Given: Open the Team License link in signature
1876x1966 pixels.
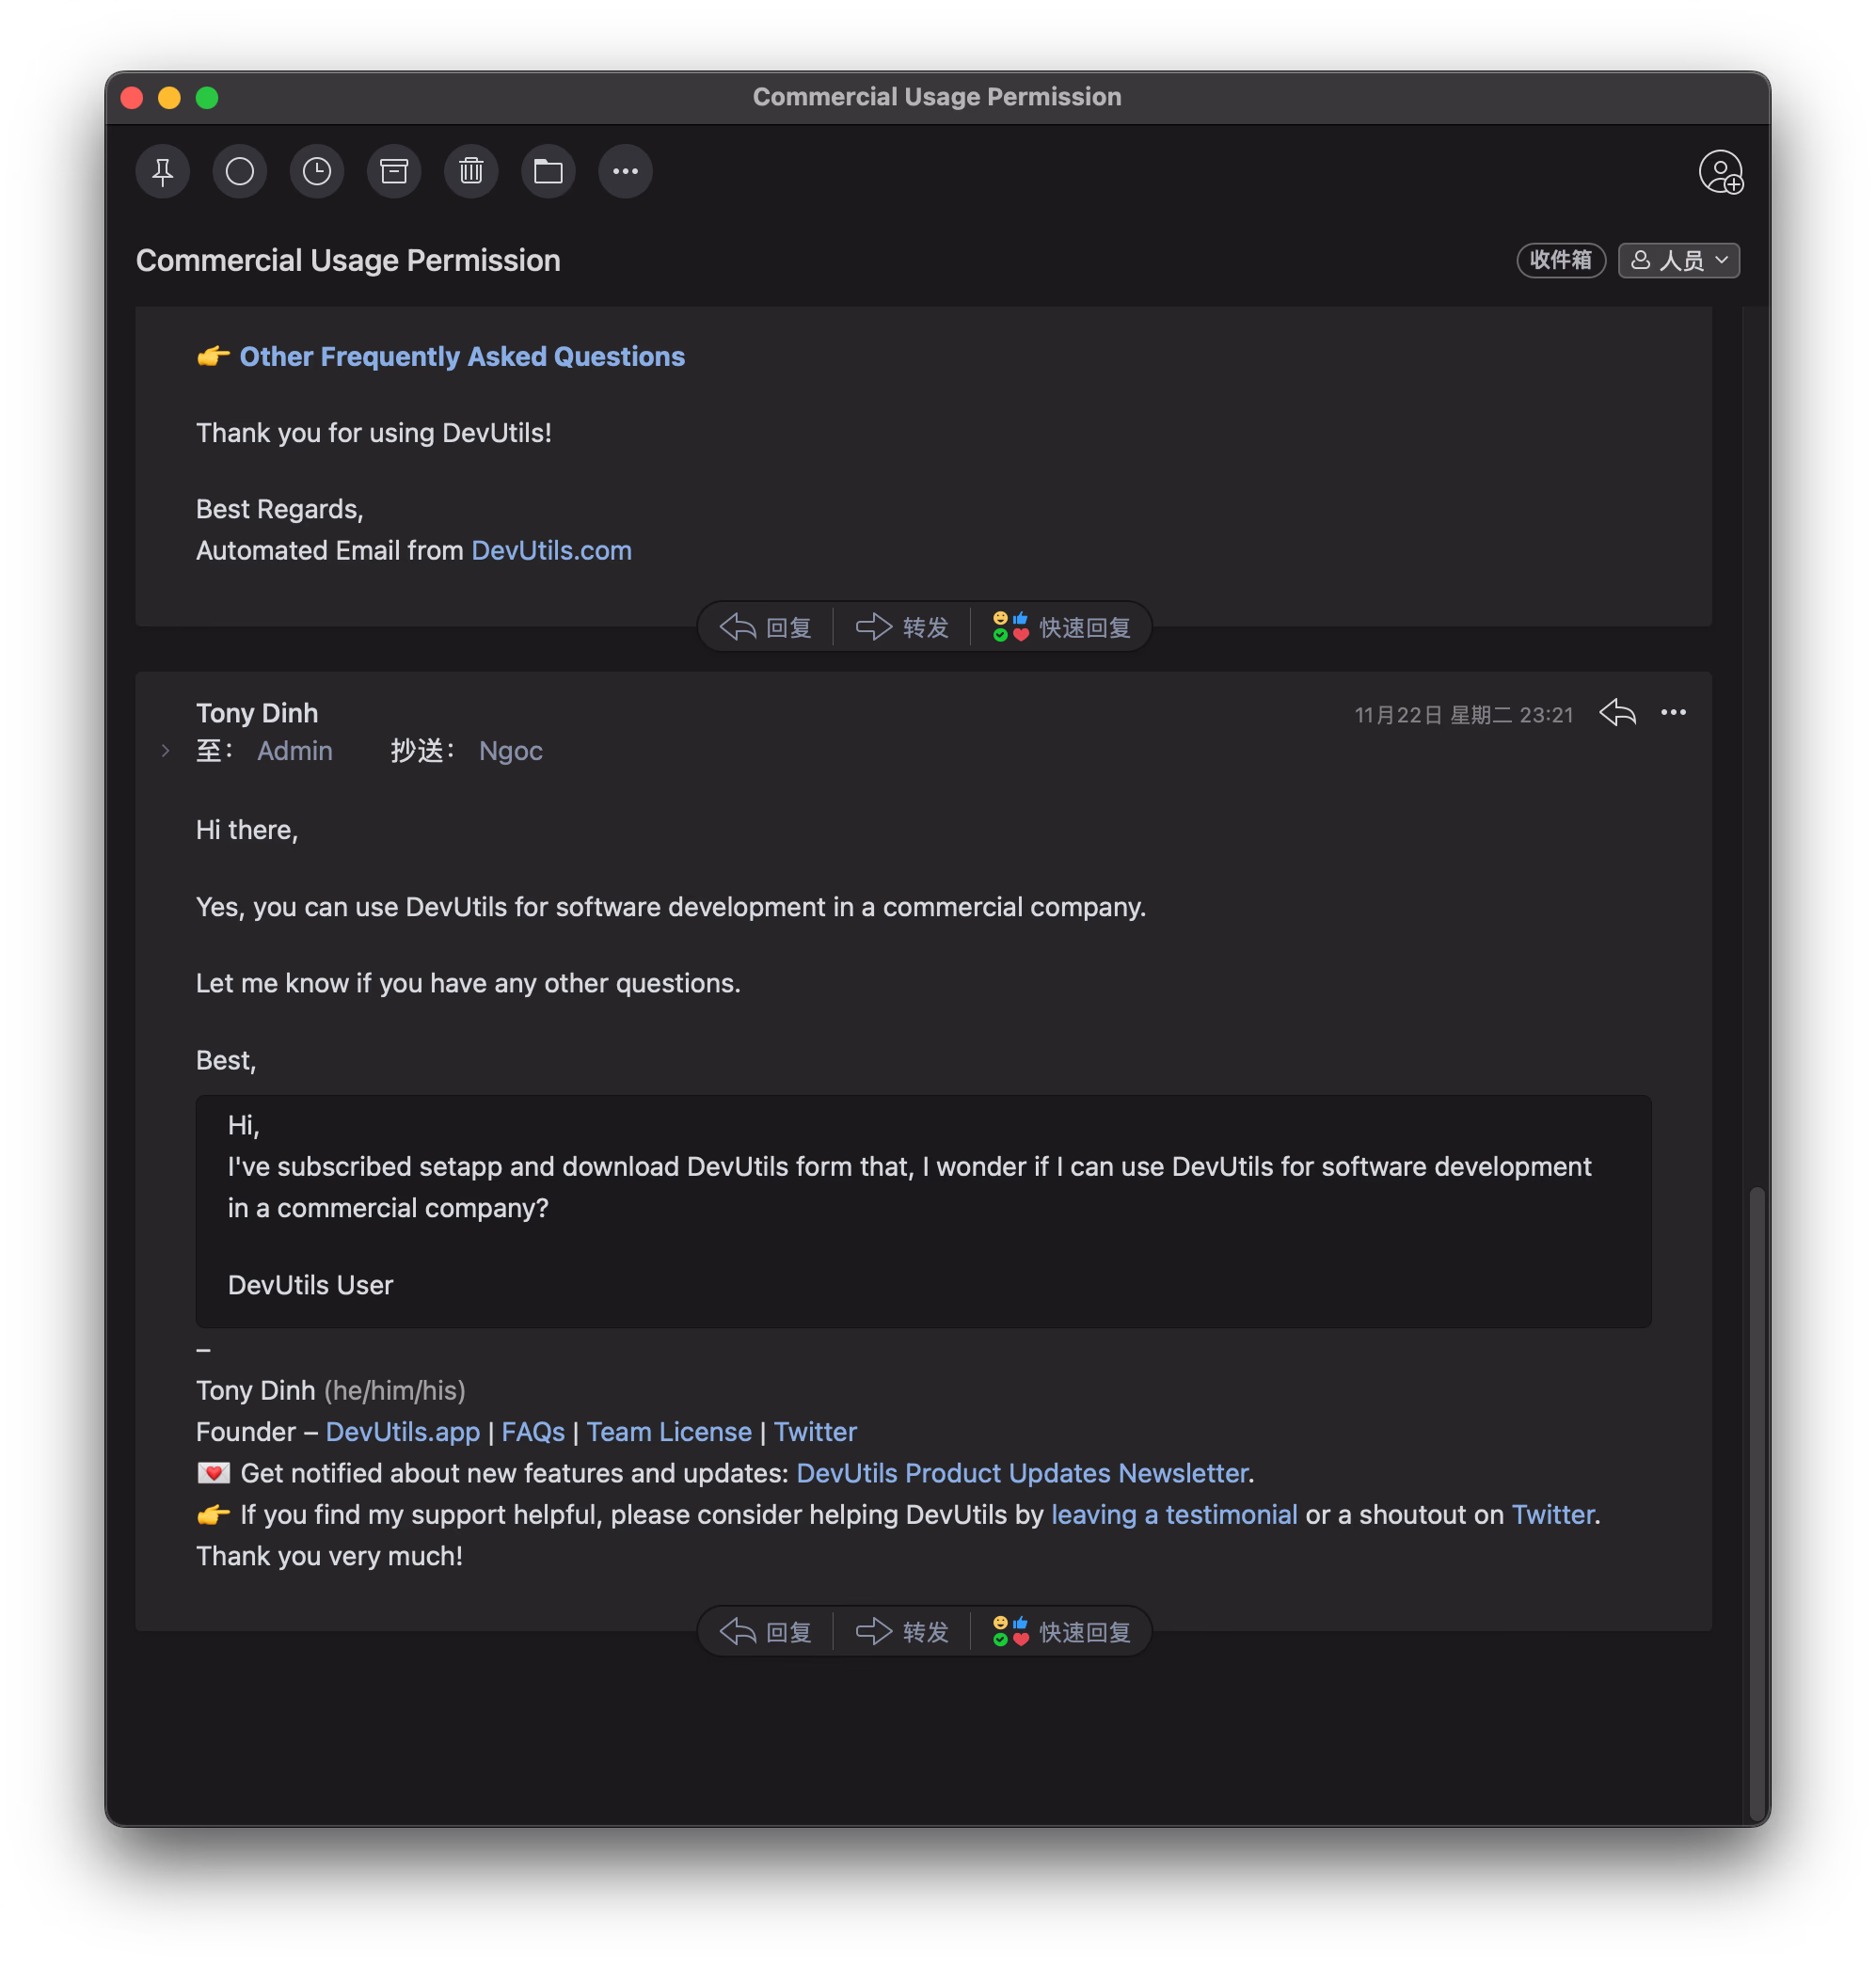Looking at the screenshot, I should [668, 1432].
